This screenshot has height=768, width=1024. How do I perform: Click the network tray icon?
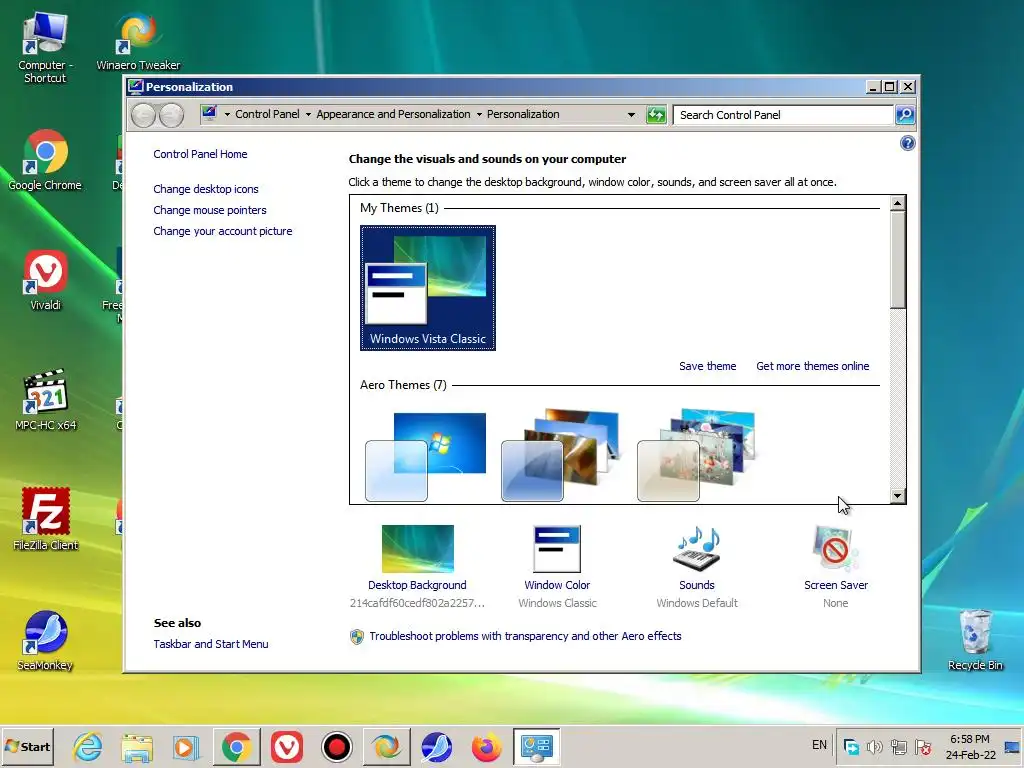(x=899, y=746)
